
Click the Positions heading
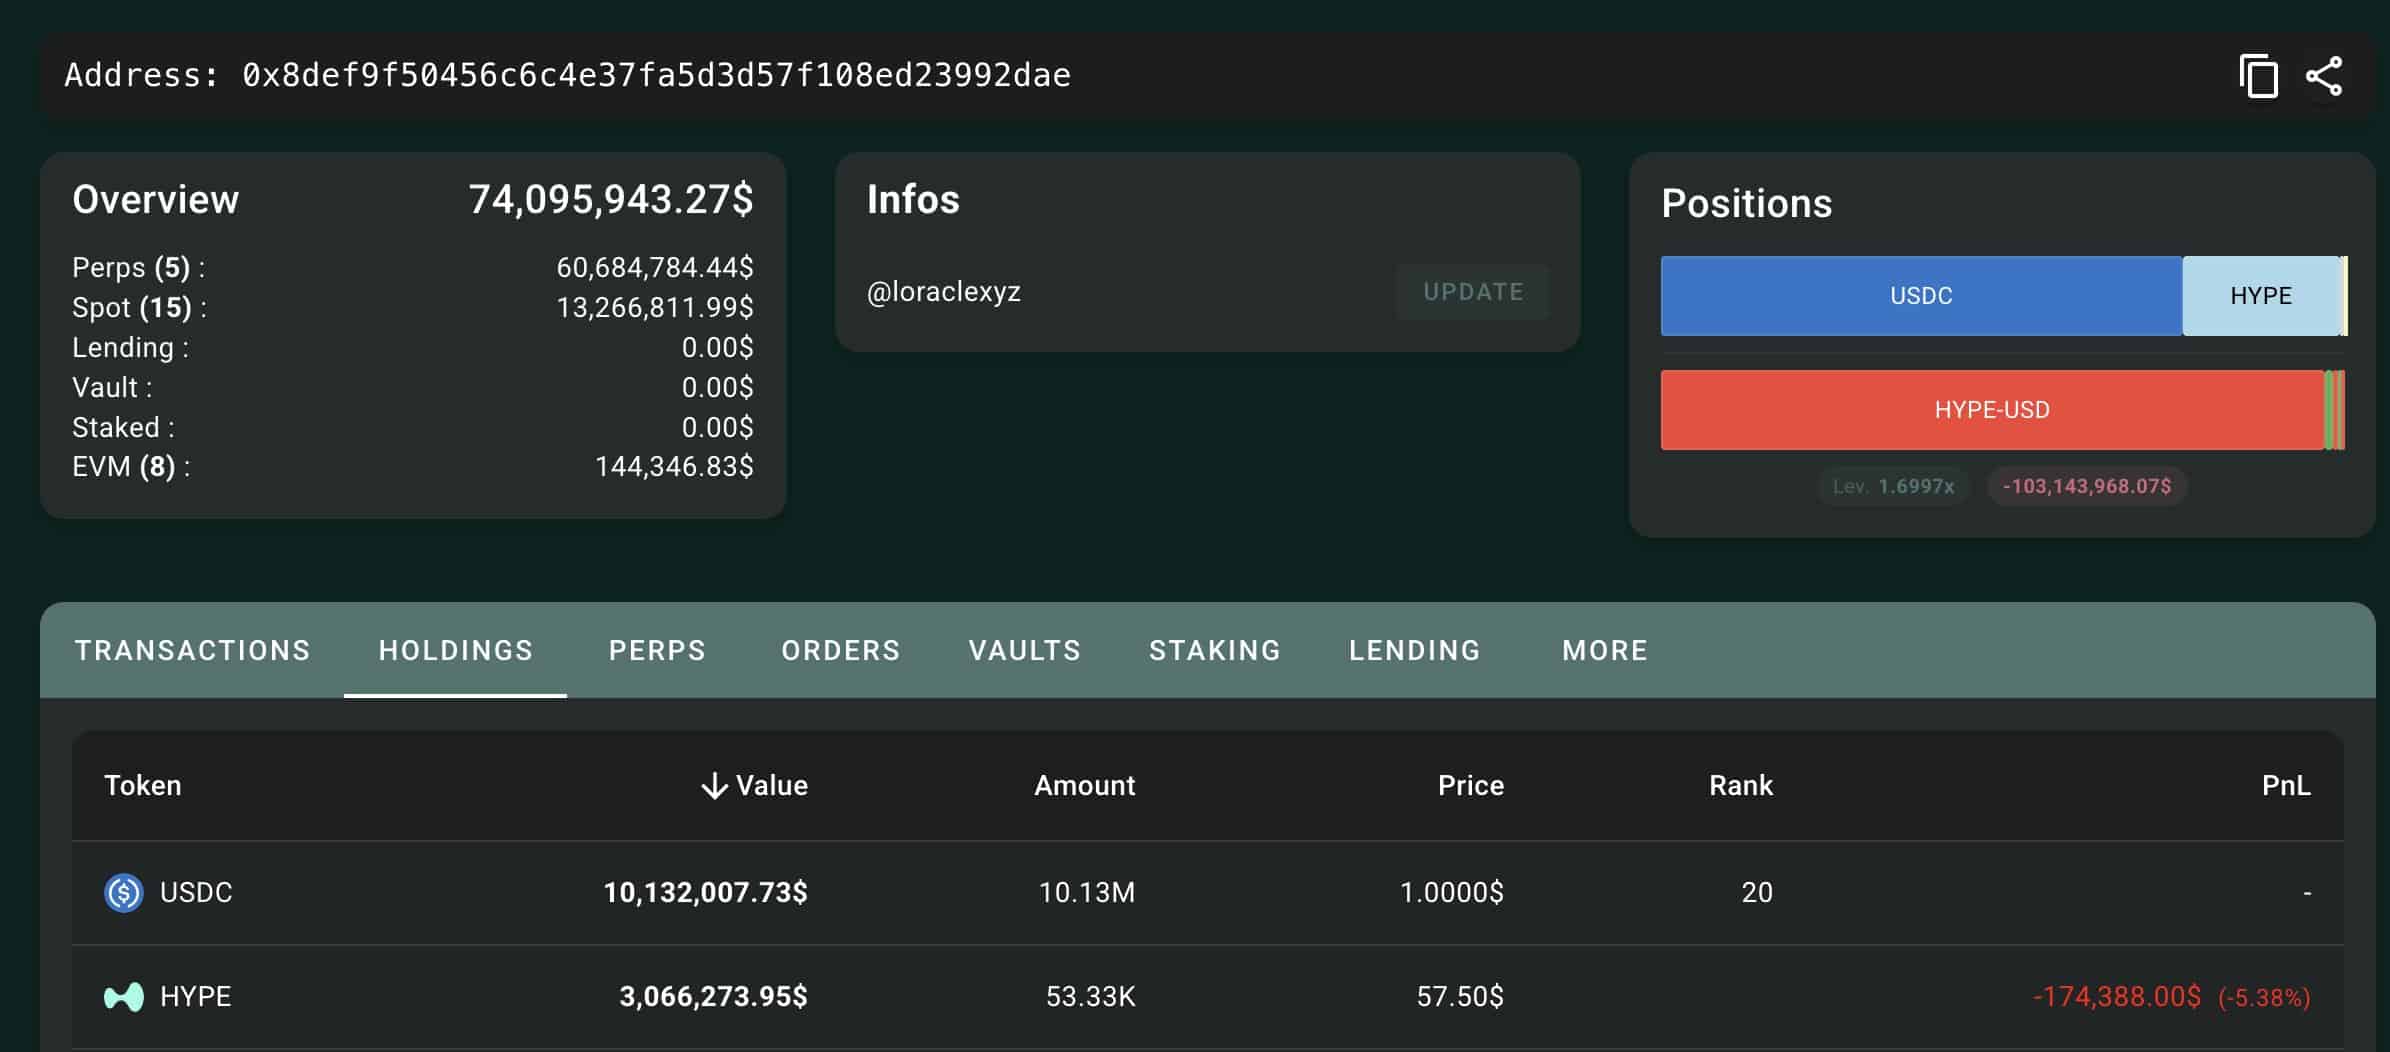click(1747, 204)
